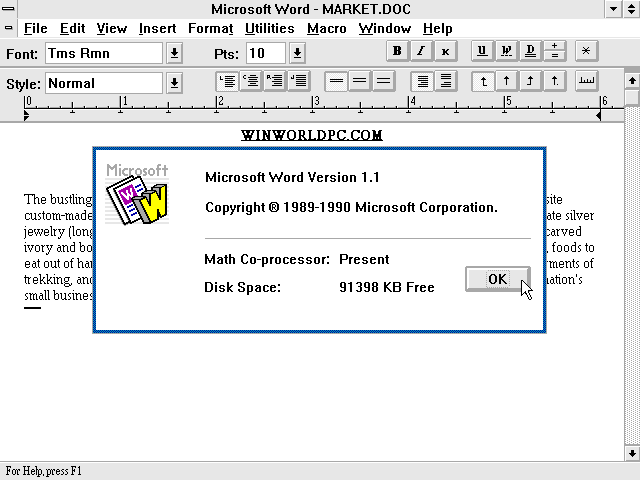Toggle Italic formatting in the ribbon
The image size is (640, 480).
[x=421, y=51]
